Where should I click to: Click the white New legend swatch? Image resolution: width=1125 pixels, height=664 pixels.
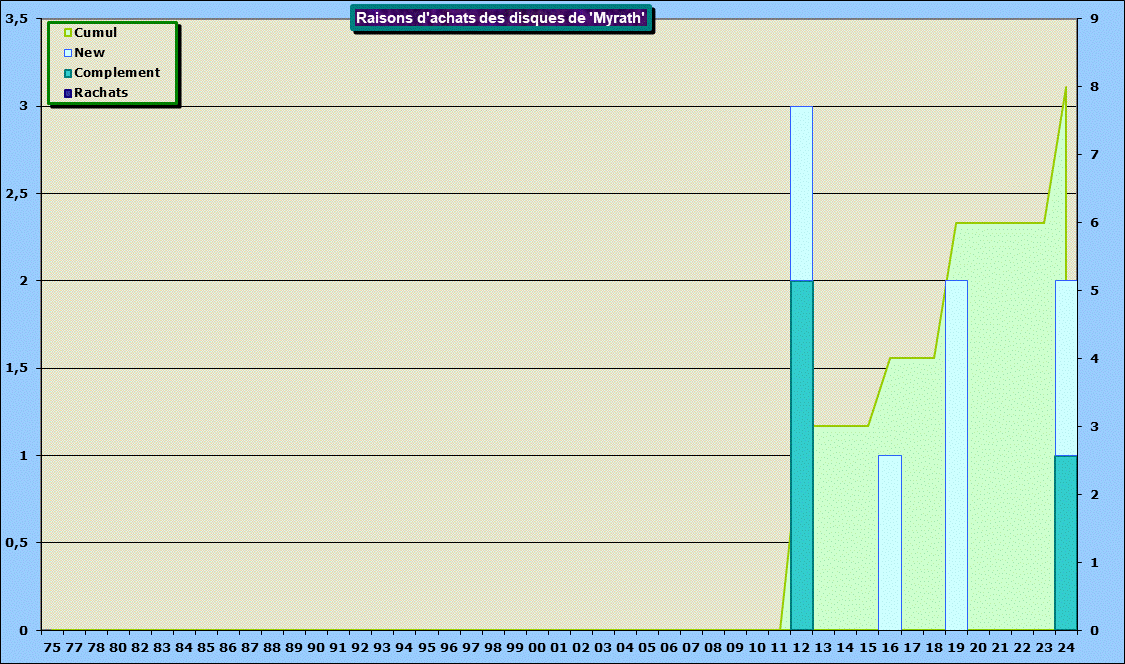point(68,53)
